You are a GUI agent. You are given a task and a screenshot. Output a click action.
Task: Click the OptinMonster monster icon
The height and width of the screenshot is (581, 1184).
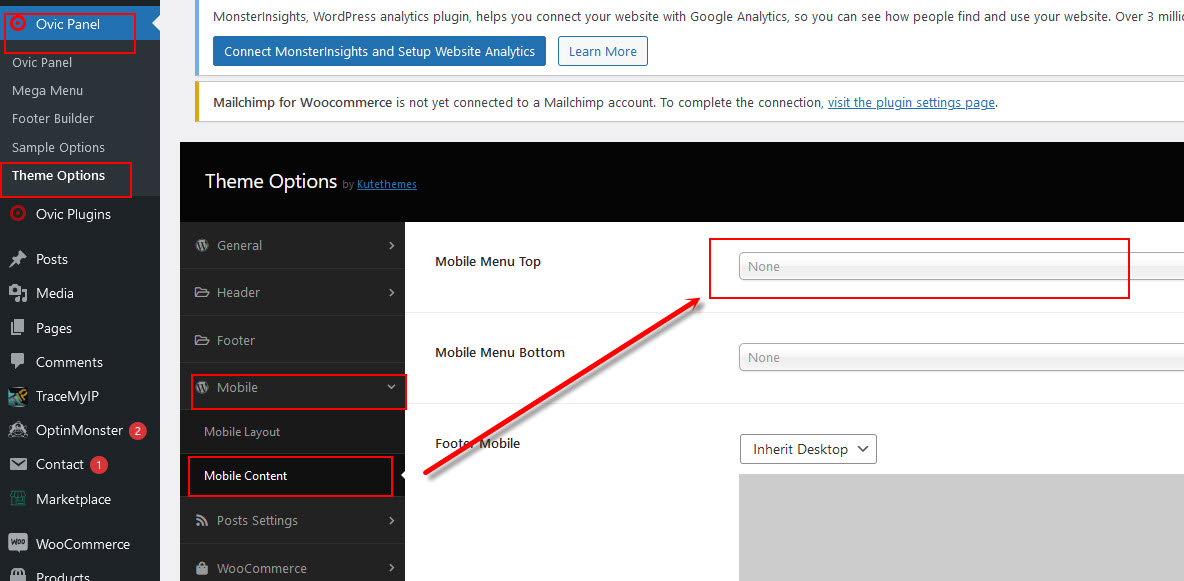(18, 430)
